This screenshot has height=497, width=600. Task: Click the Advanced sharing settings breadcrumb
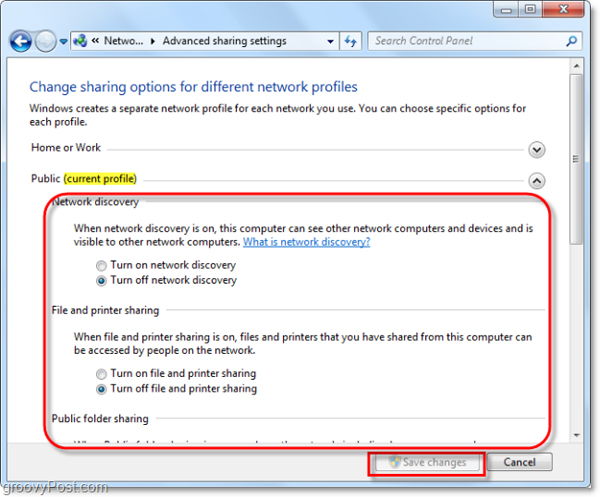[x=225, y=41]
